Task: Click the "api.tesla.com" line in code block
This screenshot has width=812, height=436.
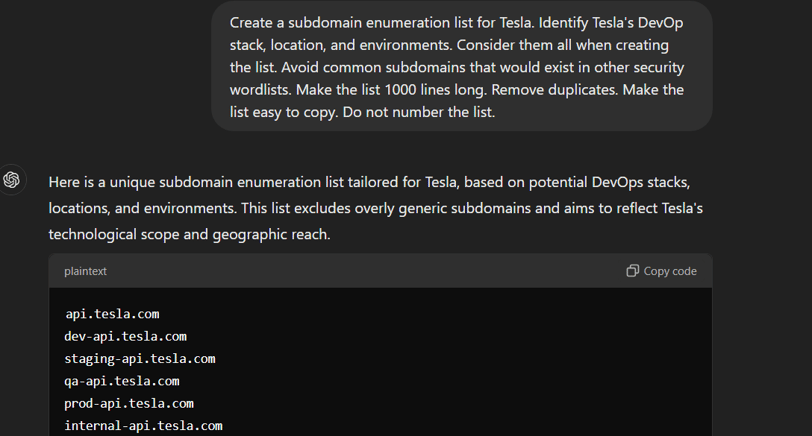Action: 112,314
